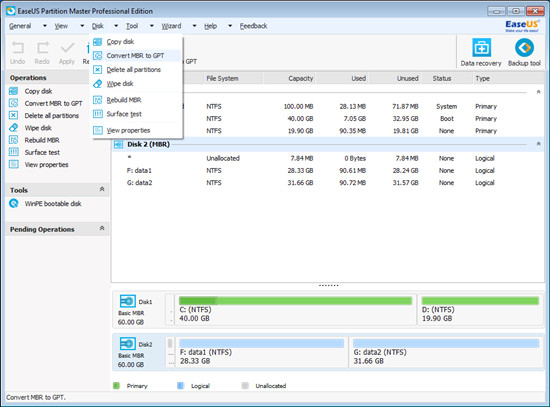Click Rebuild MBR icon in Operations panel
The width and height of the screenshot is (550, 407).
[x=14, y=140]
